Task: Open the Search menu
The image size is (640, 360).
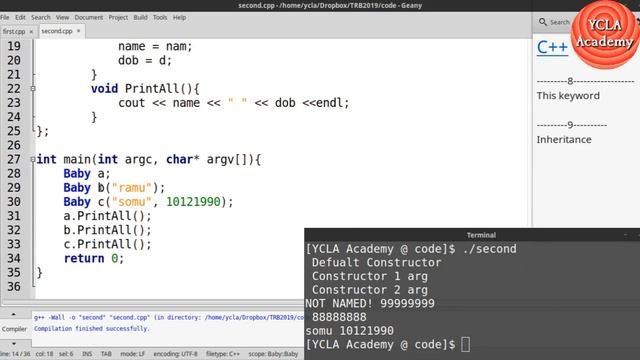Action: coord(41,18)
